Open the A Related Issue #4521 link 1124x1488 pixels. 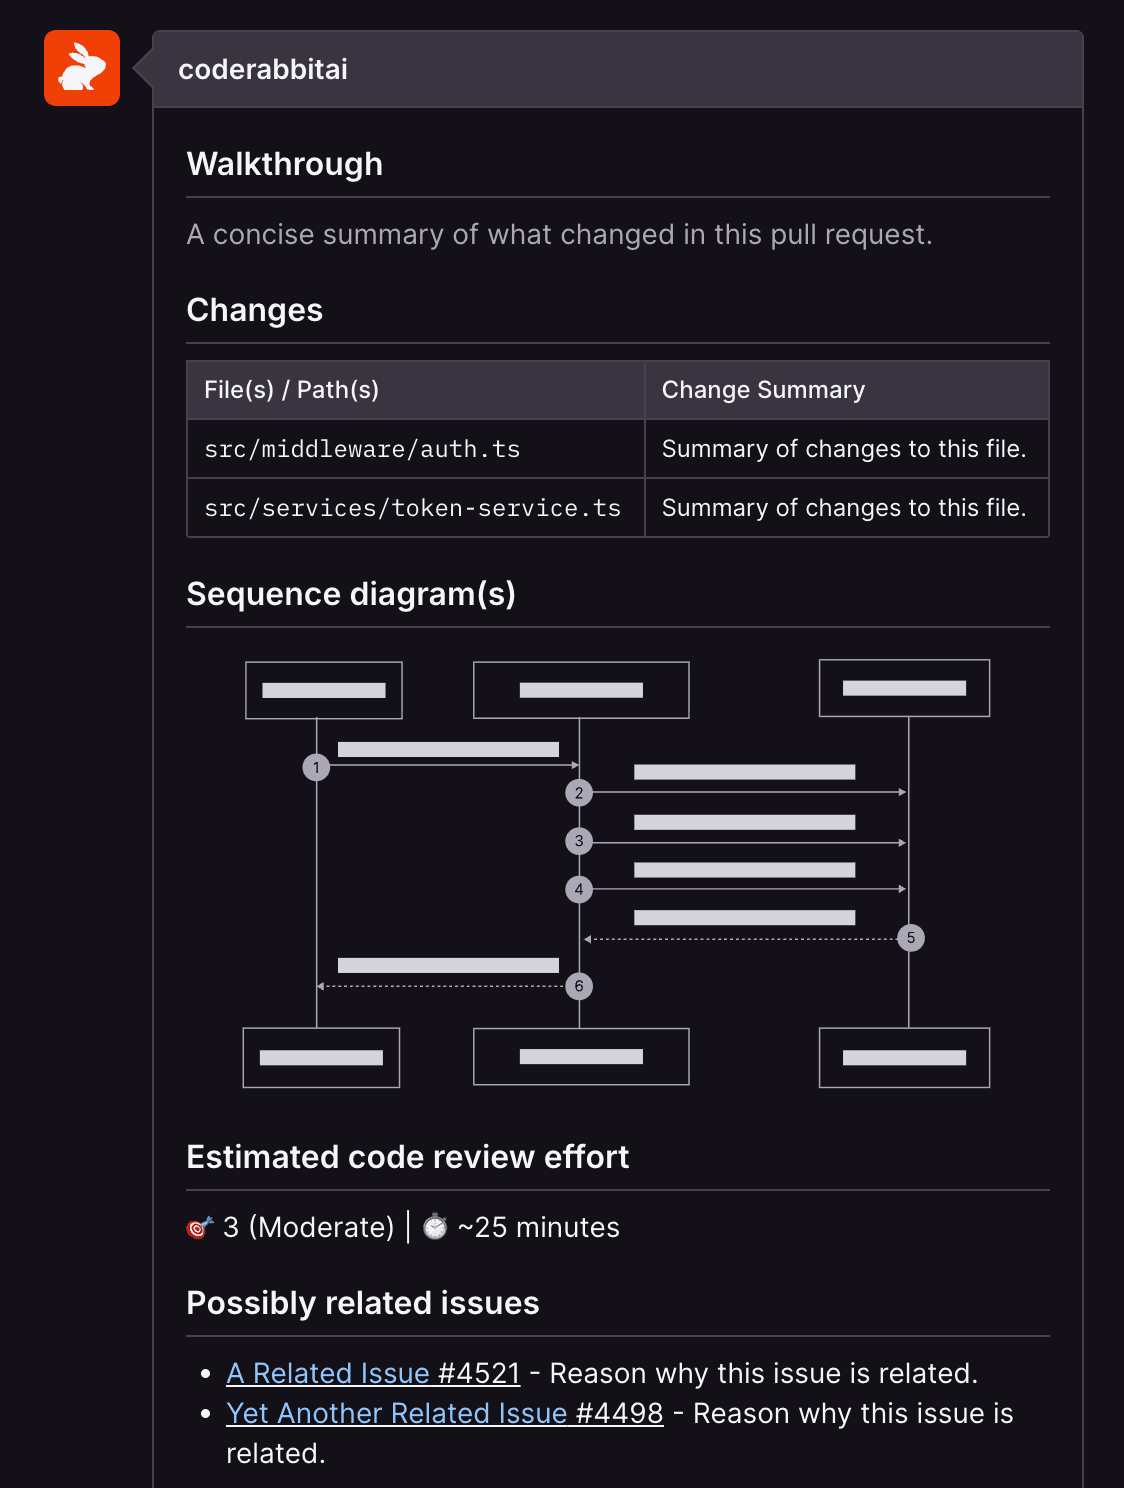click(x=374, y=1373)
